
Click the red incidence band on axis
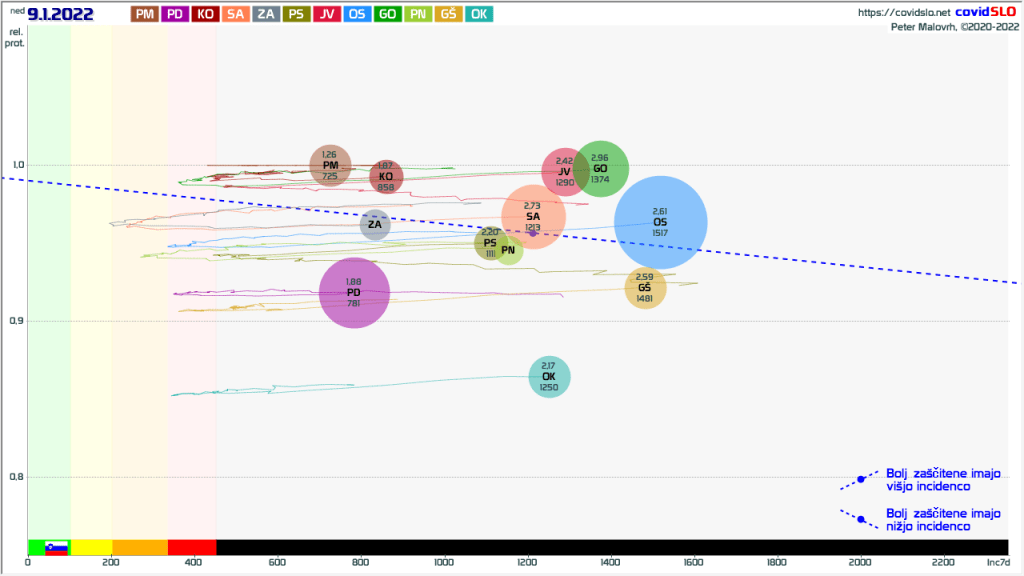[191, 547]
